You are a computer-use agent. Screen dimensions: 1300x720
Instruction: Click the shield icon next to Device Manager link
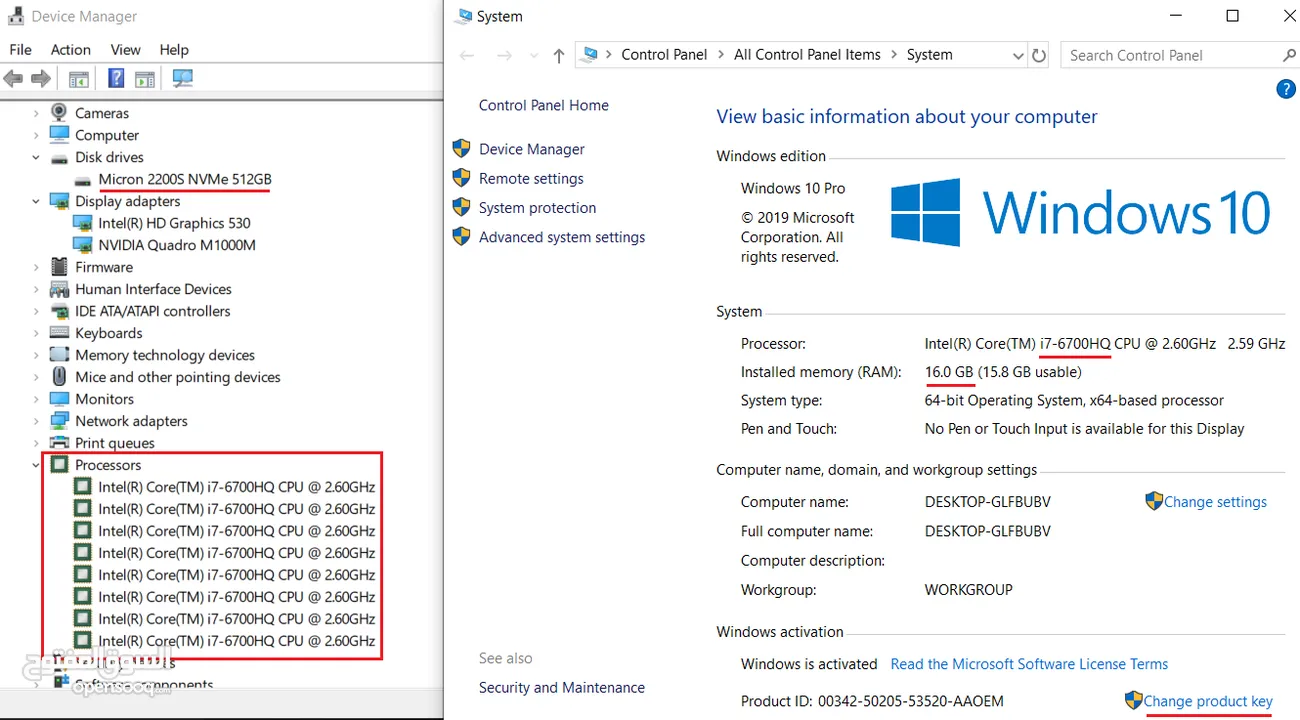[461, 149]
